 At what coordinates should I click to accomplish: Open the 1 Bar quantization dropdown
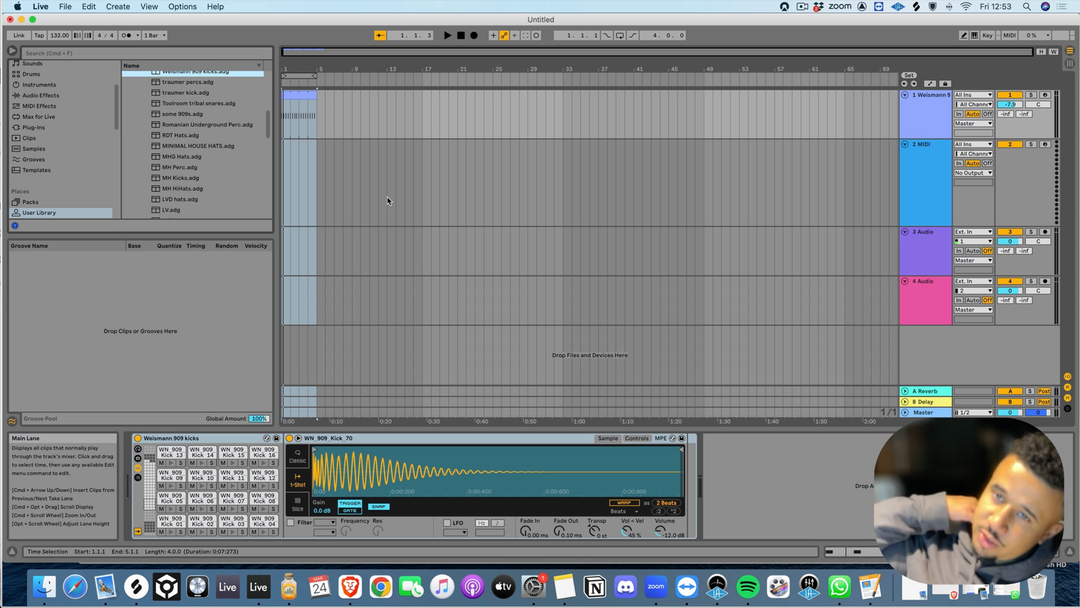(154, 35)
